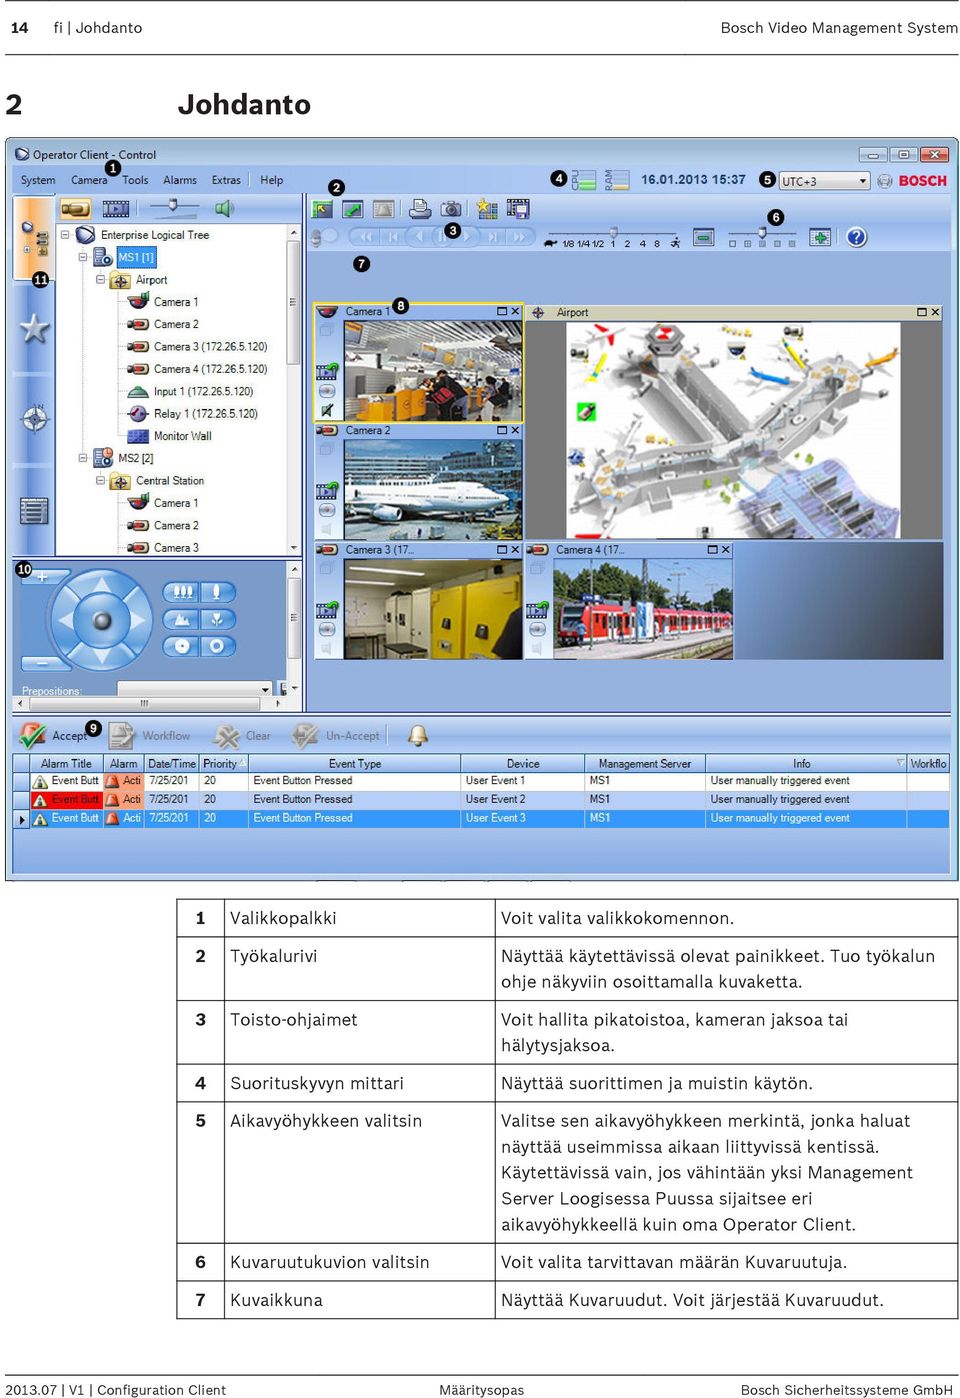This screenshot has width=960, height=1398.
Task: Collapse the Enterprise Logical Tree root node
Action: 65,235
